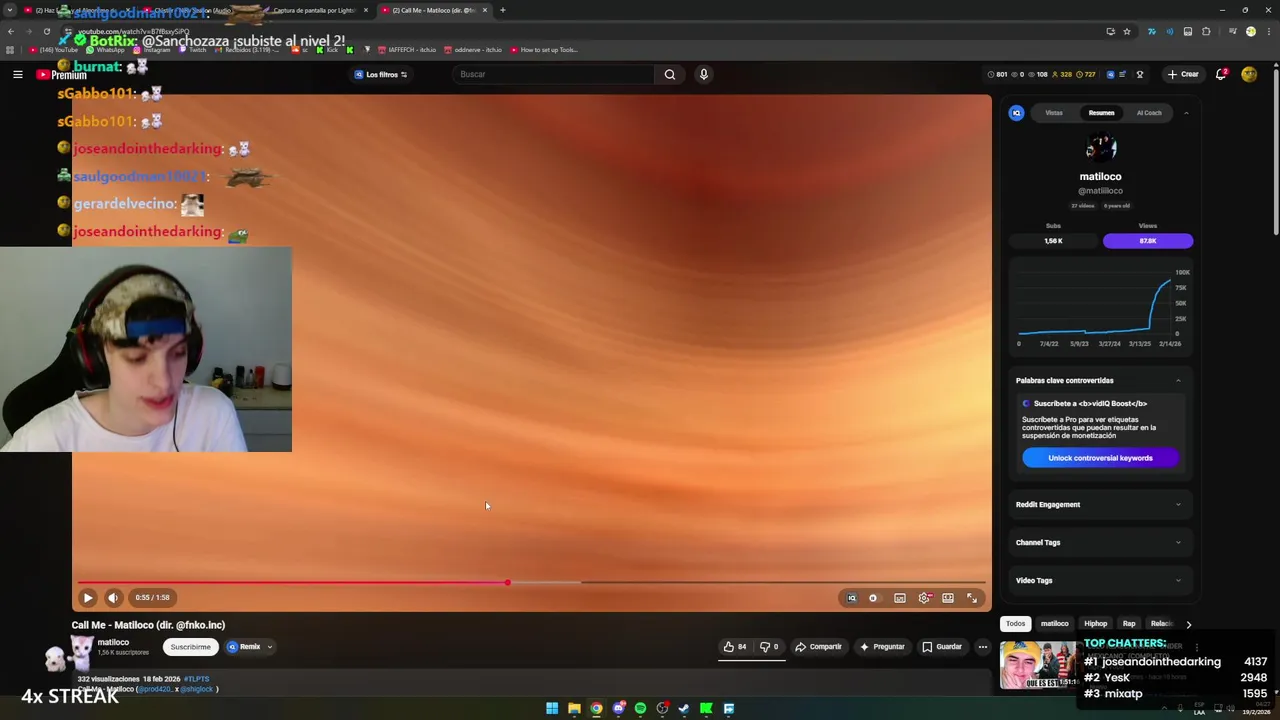The width and height of the screenshot is (1280, 720).
Task: Reload the page
Action: (46, 31)
